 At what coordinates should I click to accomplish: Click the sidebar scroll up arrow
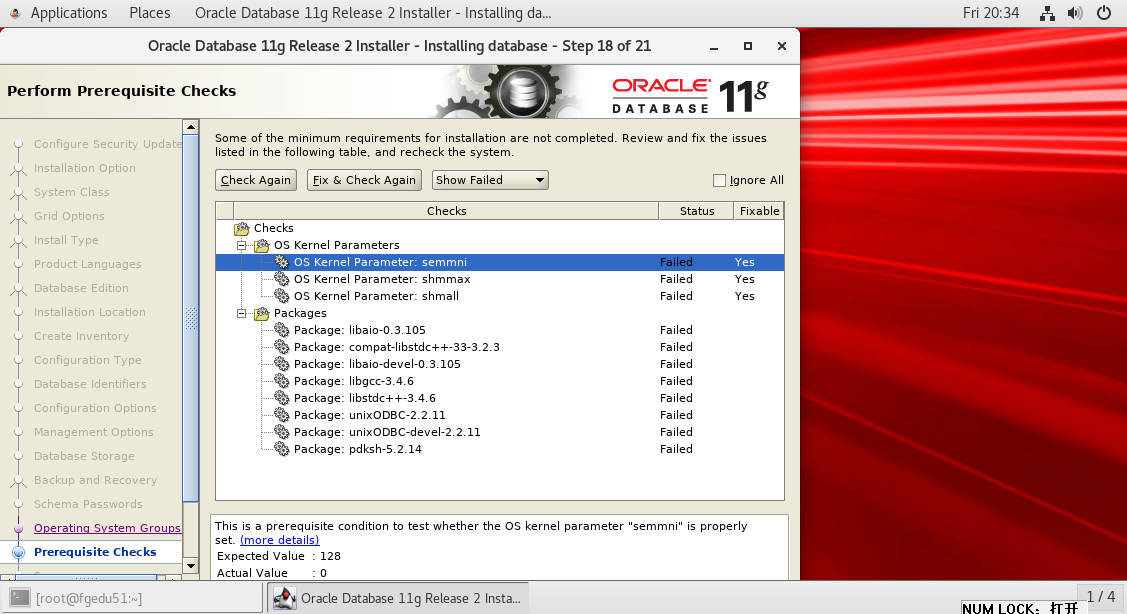[190, 127]
